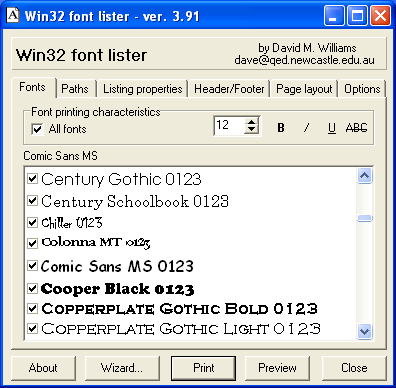This screenshot has width=396, height=388.
Task: Minimize the Win32 font lister window
Action: [334, 16]
